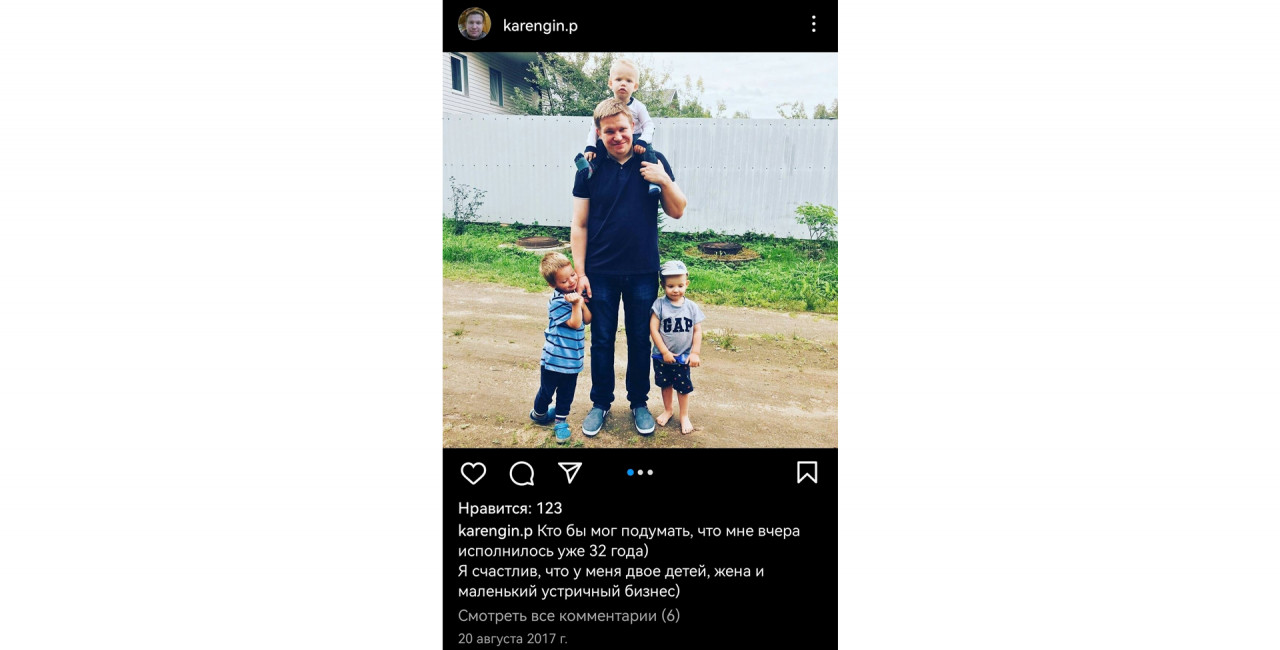Share the post using the paper plane icon
Viewport: 1280px width, 650px height.
pos(570,472)
